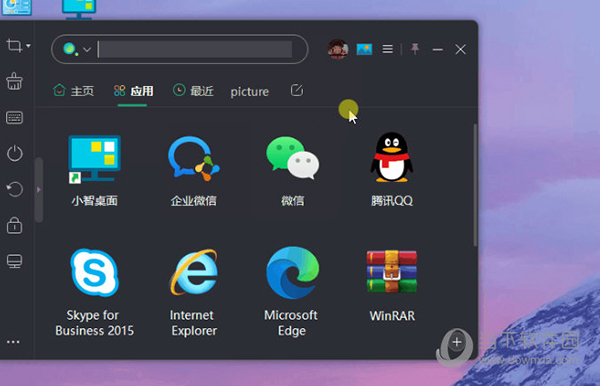Close the launcher window
Image resolution: width=600 pixels, height=386 pixels.
tap(460, 49)
